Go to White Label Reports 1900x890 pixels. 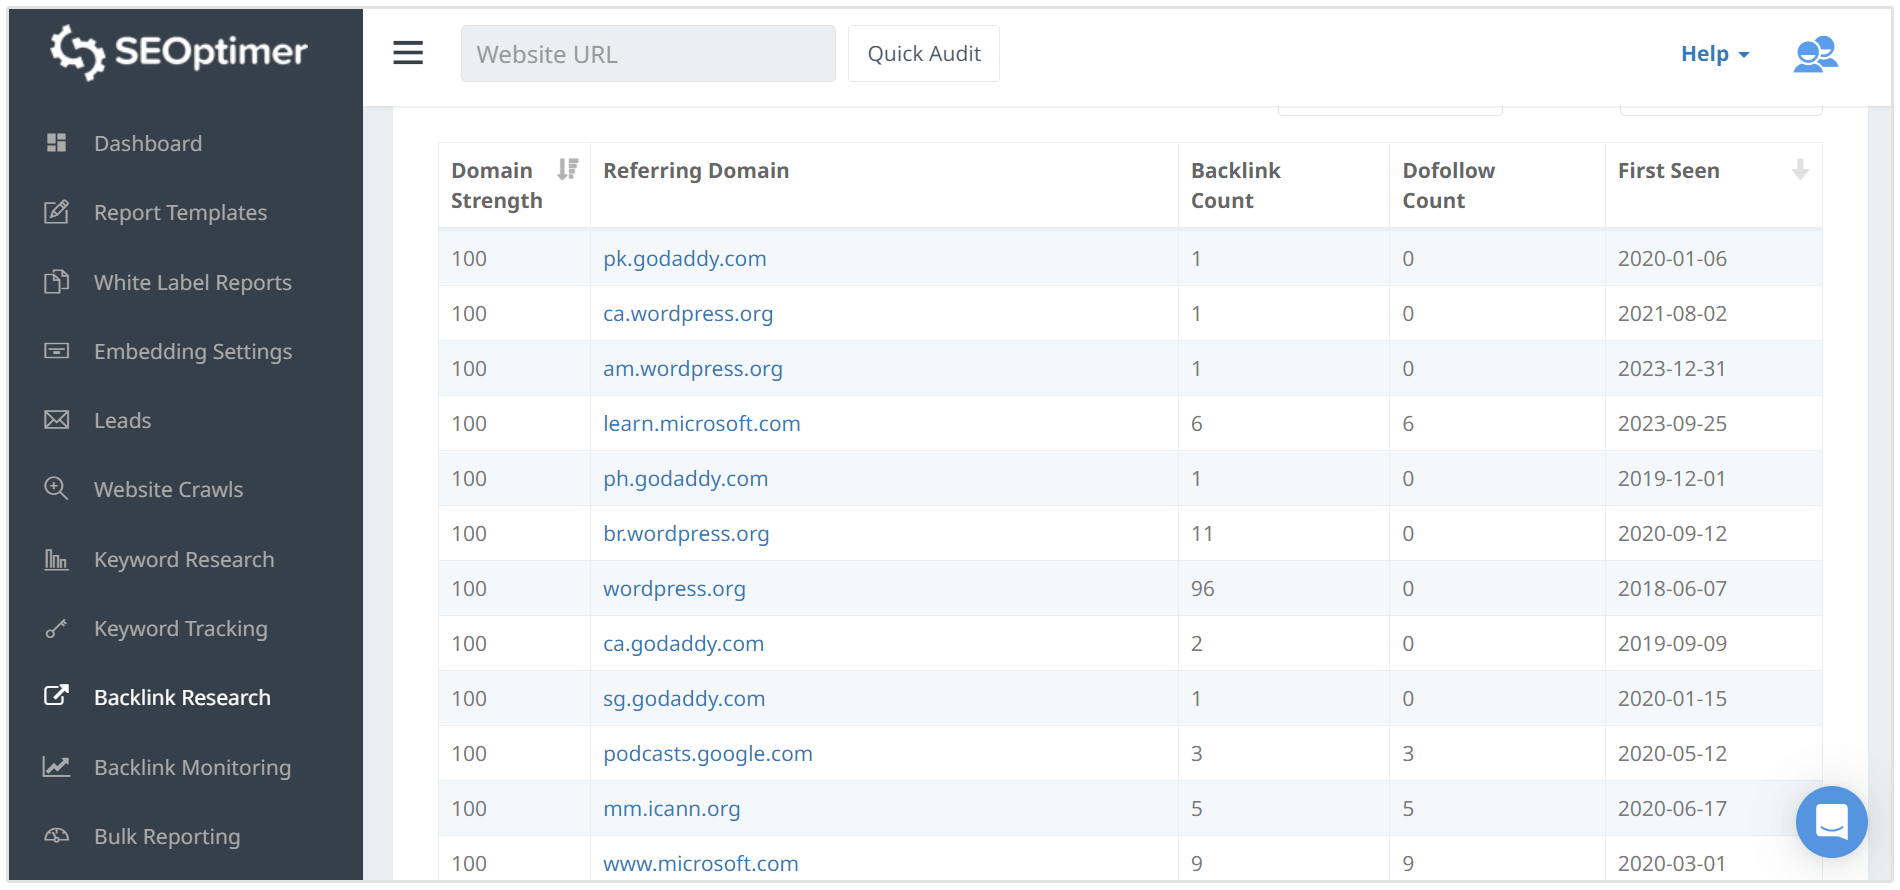pos(192,282)
